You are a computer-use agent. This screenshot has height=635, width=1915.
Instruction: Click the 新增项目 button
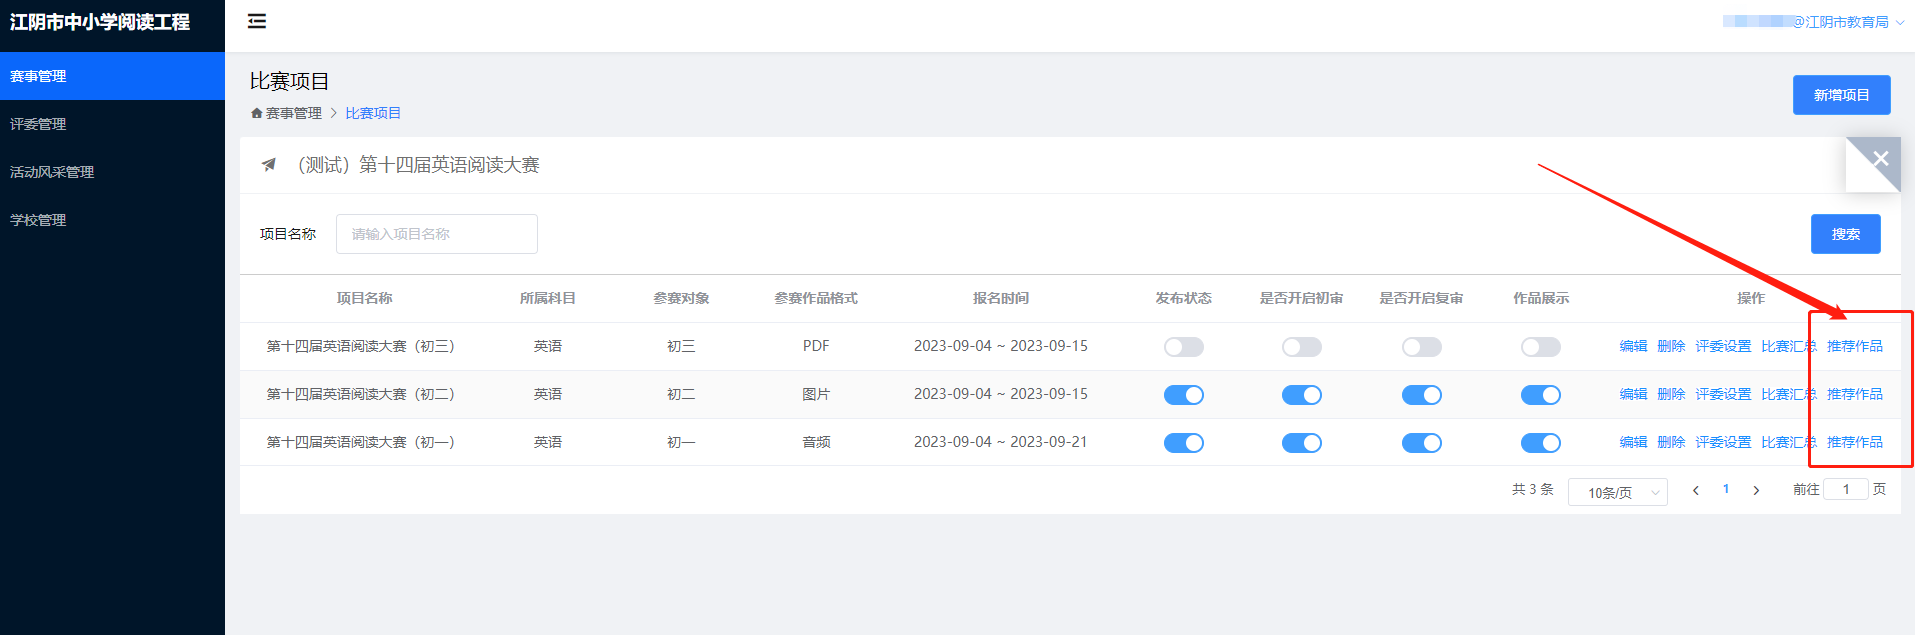click(x=1841, y=95)
